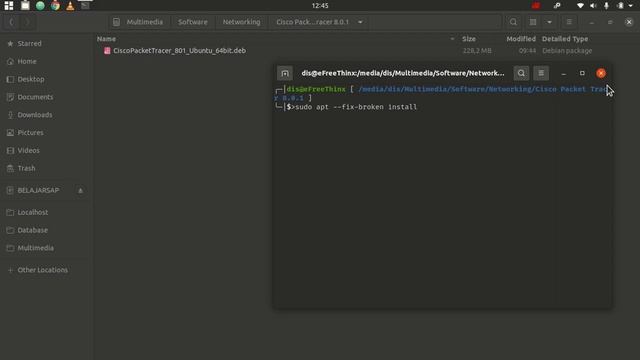Eject the BELAJARSAP volume

point(80,191)
